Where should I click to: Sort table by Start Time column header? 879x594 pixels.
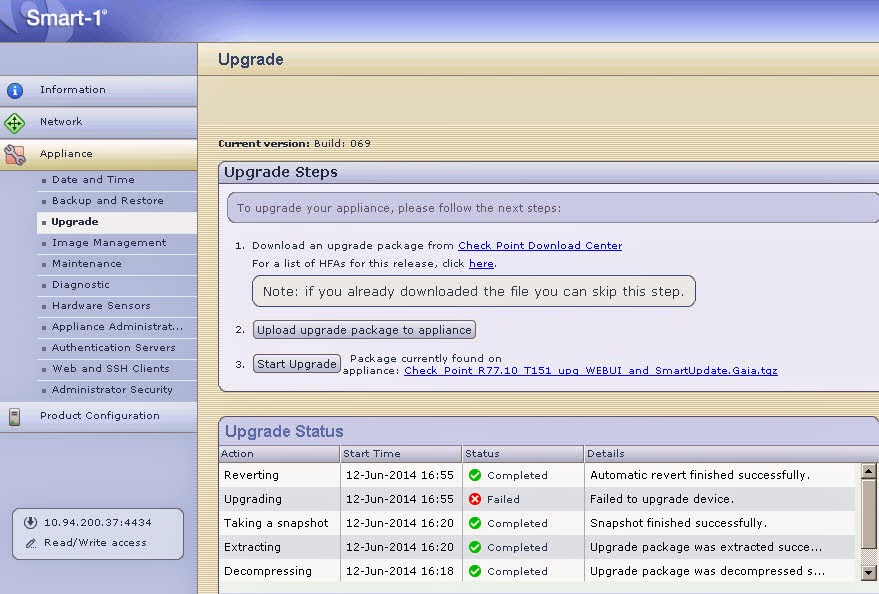pos(401,453)
